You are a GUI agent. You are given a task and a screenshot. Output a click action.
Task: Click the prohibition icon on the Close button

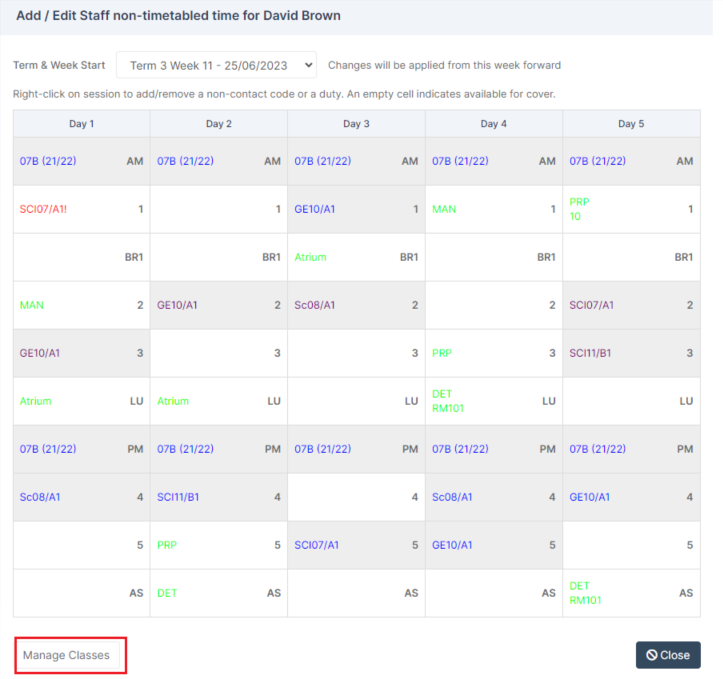(652, 655)
